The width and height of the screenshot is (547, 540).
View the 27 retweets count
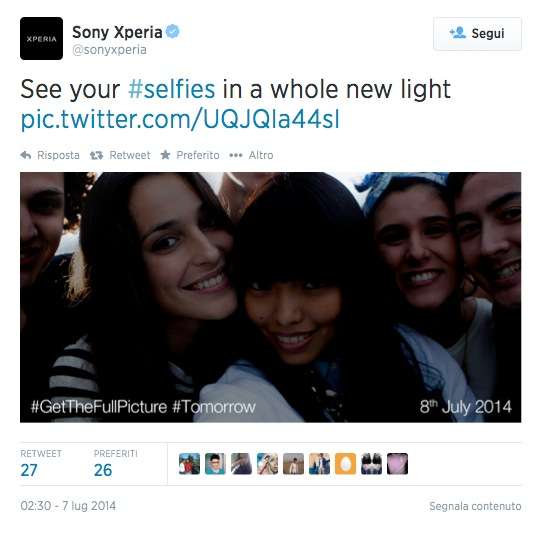[29, 470]
